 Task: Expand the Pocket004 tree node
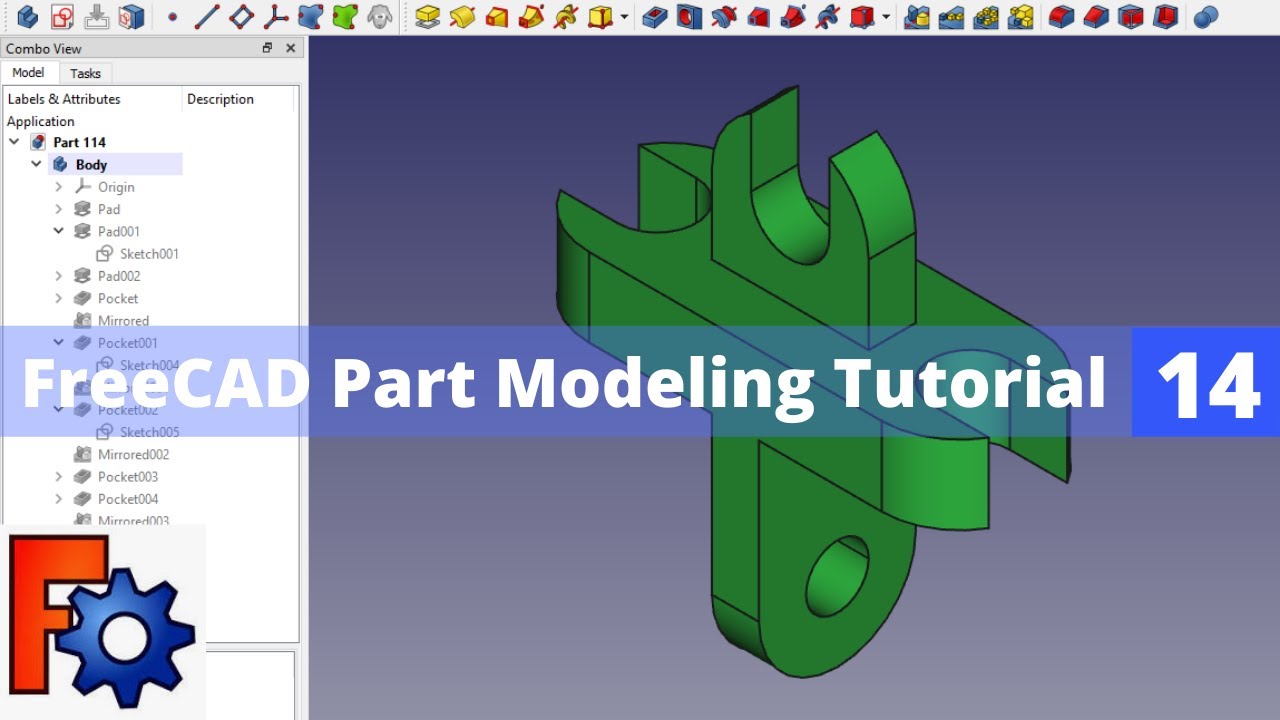click(x=58, y=499)
